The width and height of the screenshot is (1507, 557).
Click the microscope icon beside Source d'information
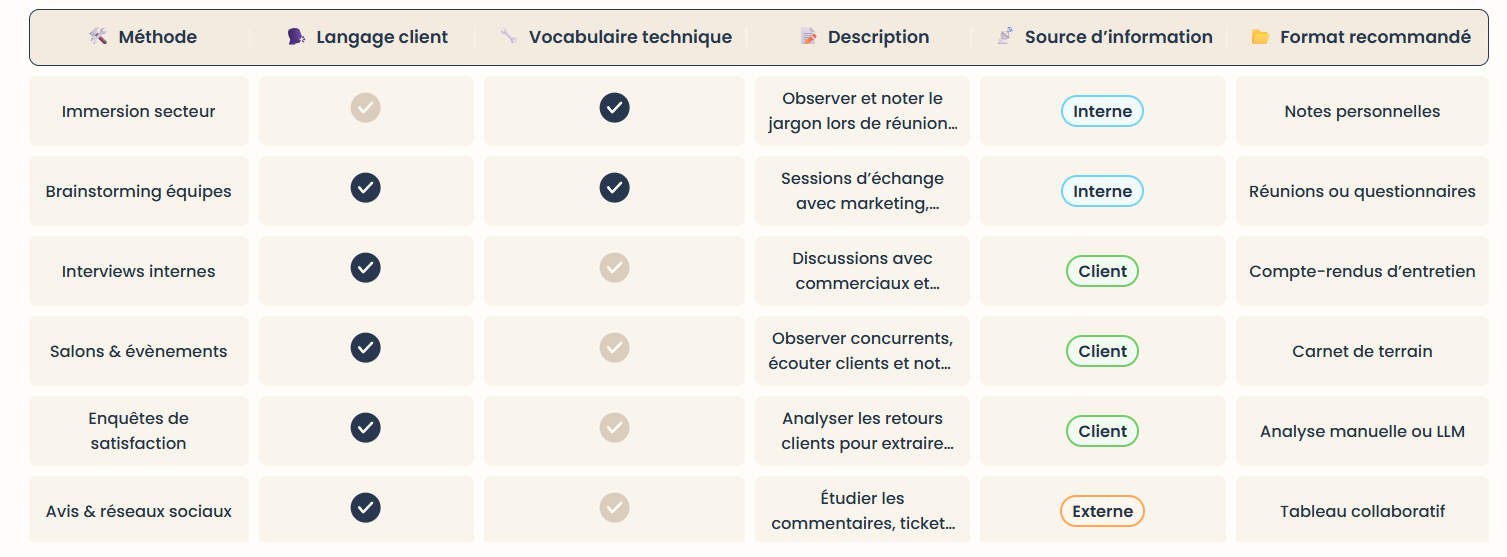coord(1005,37)
